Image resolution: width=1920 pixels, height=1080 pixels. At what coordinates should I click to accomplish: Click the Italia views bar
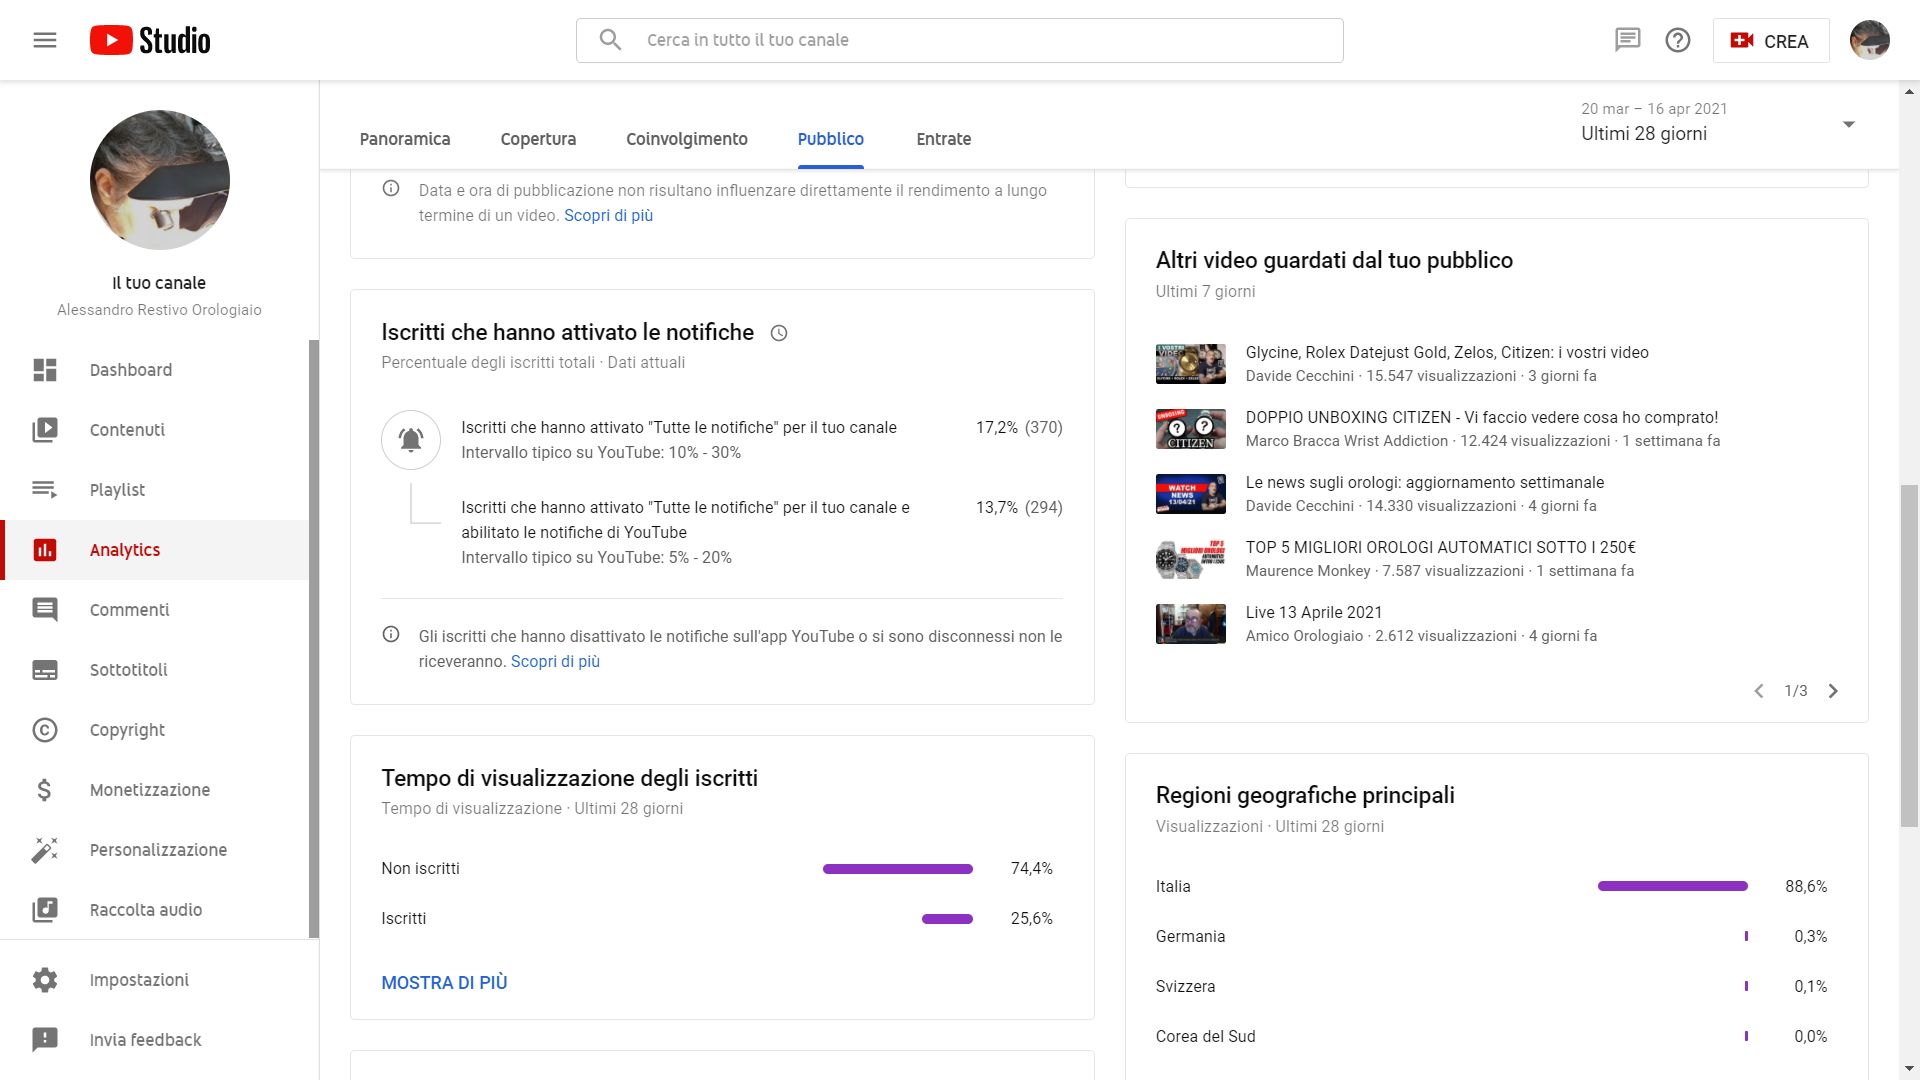(1673, 886)
